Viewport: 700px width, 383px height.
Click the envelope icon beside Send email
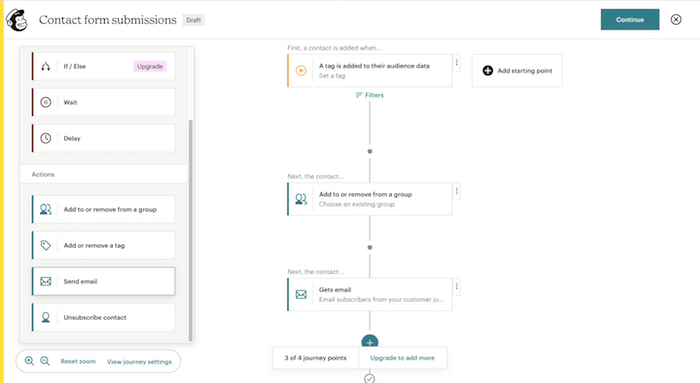[46, 281]
